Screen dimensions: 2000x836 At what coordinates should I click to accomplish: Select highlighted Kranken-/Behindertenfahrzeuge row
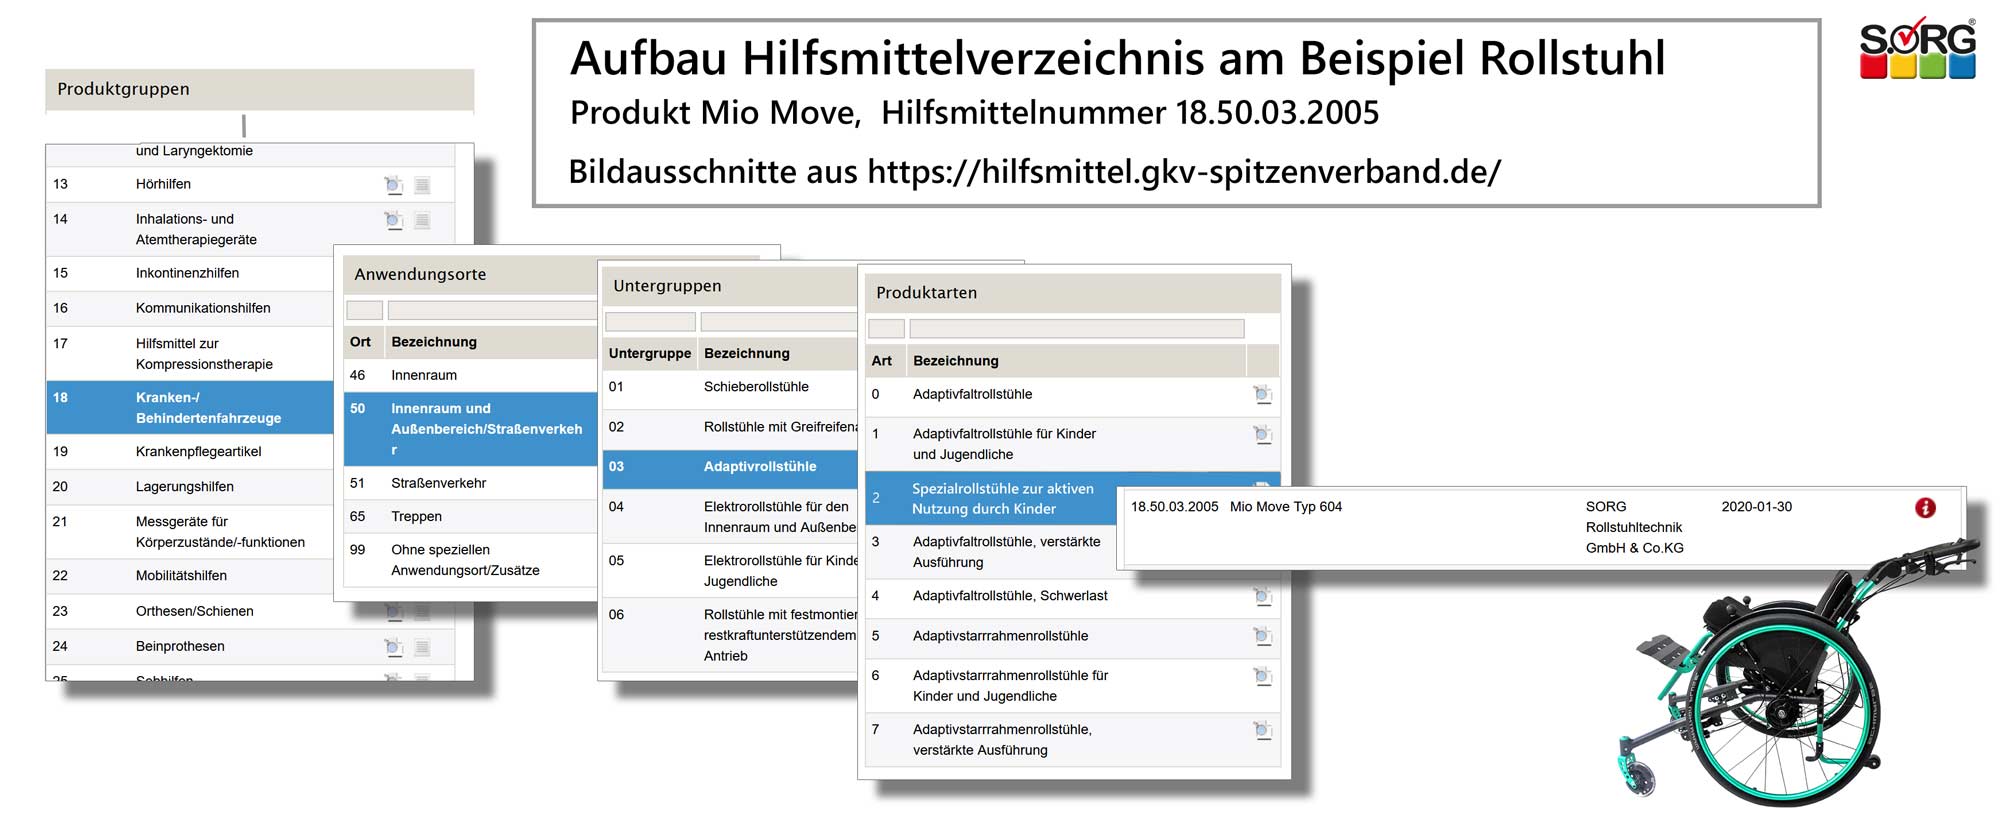(190, 408)
